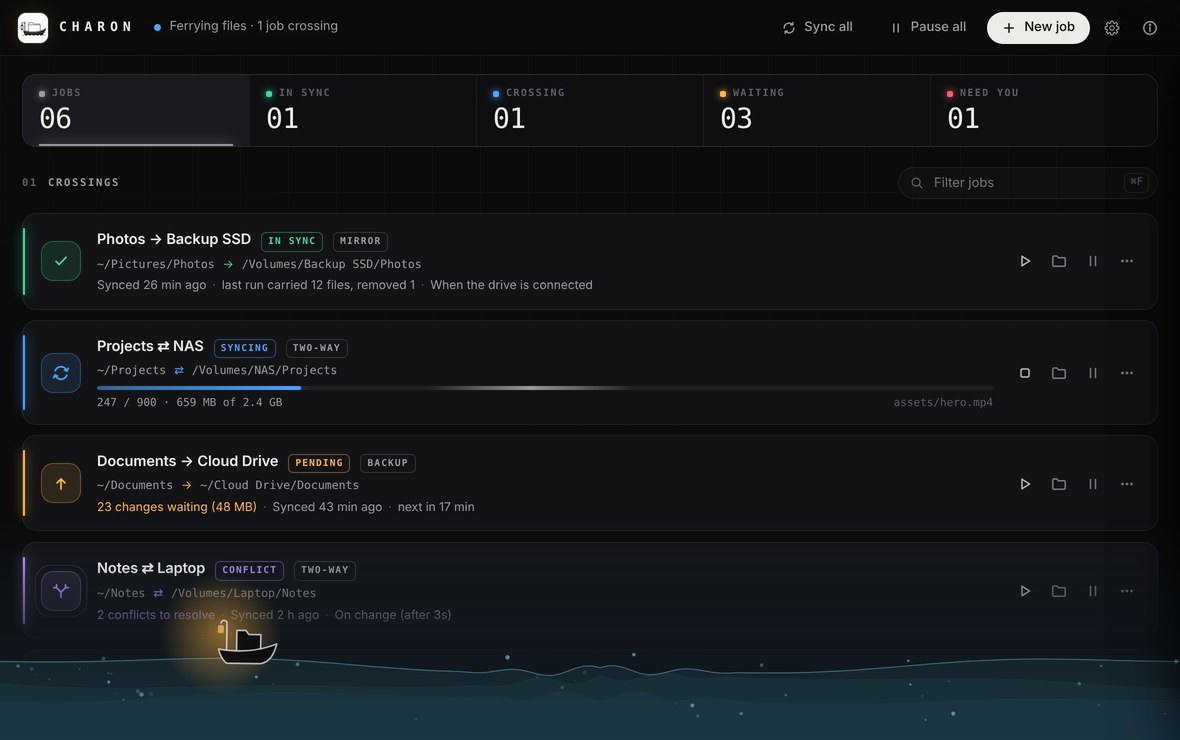
Task: Click the IN SYNC status badge
Action: [x=292, y=241]
